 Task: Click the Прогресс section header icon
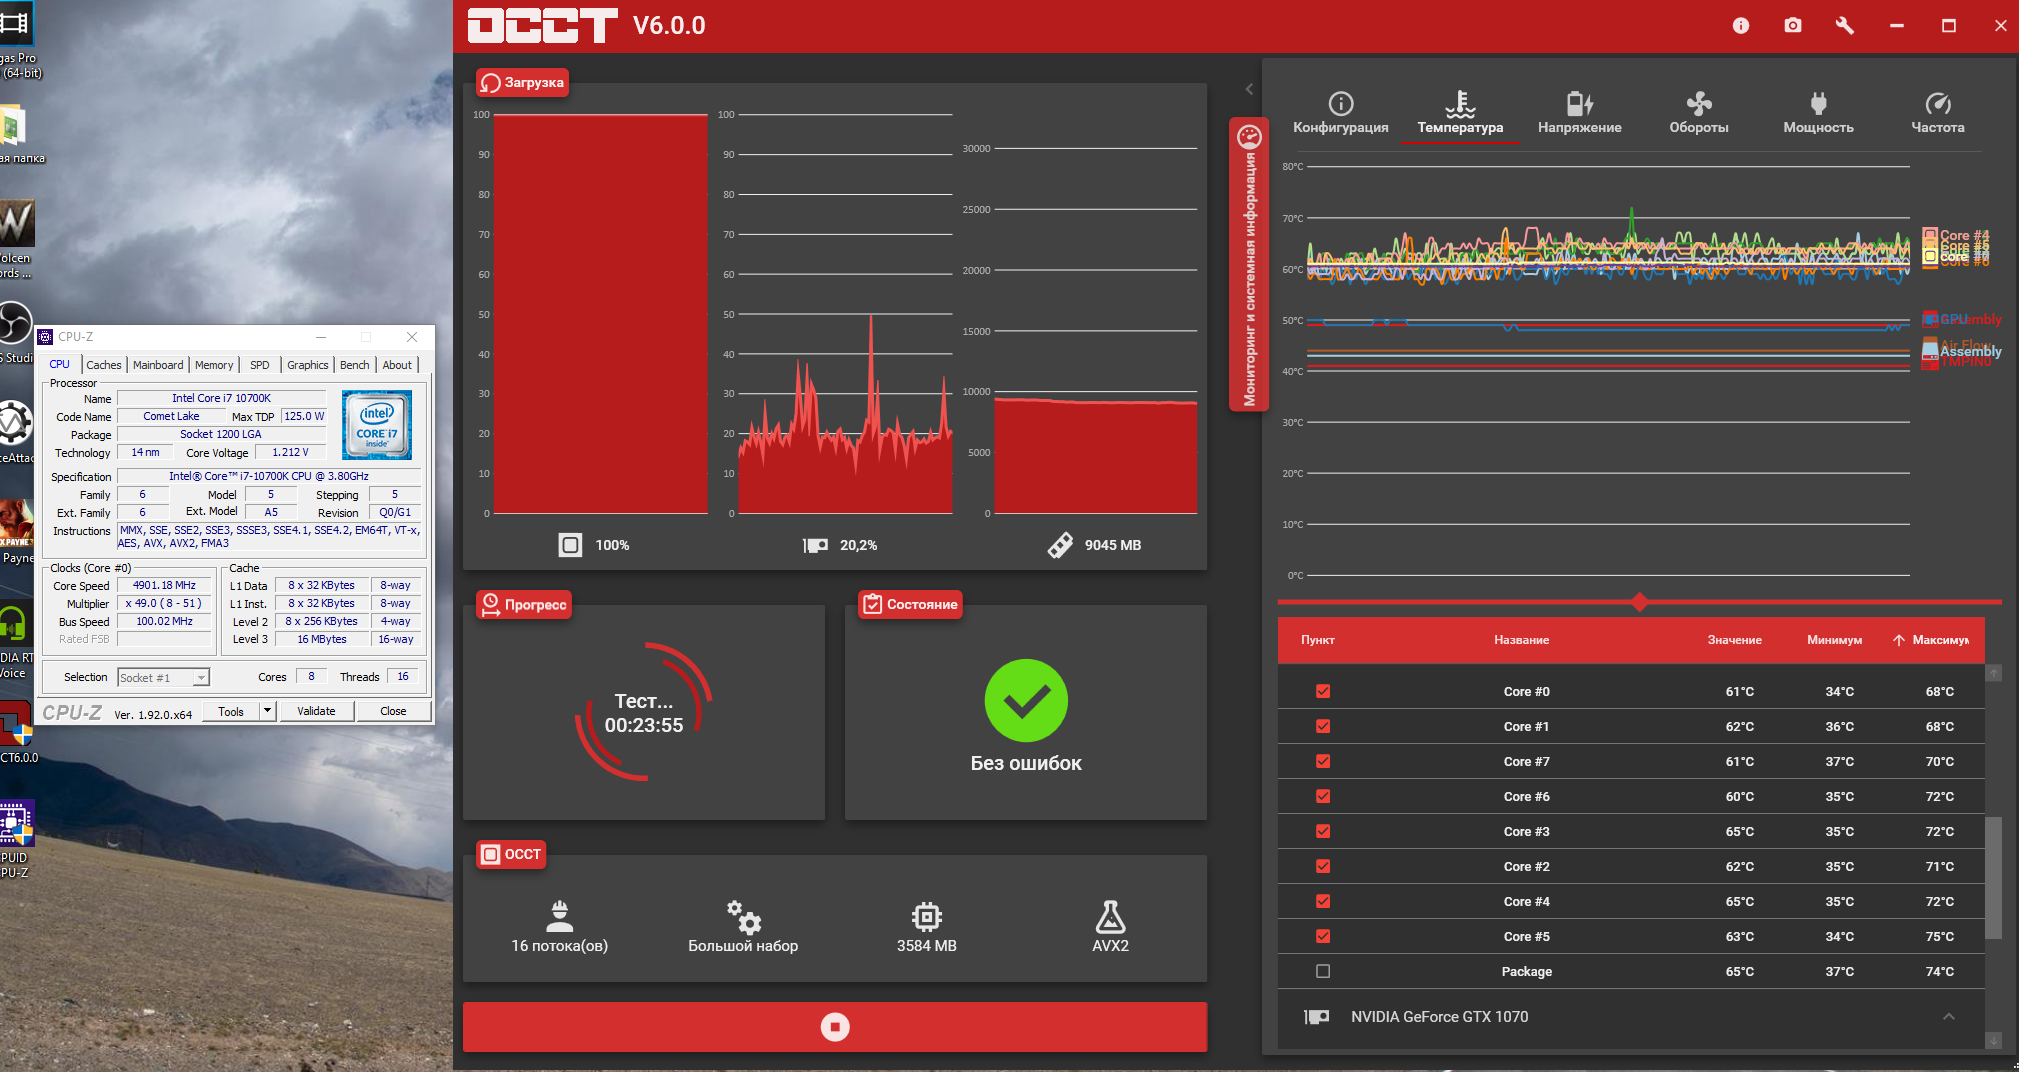point(490,604)
